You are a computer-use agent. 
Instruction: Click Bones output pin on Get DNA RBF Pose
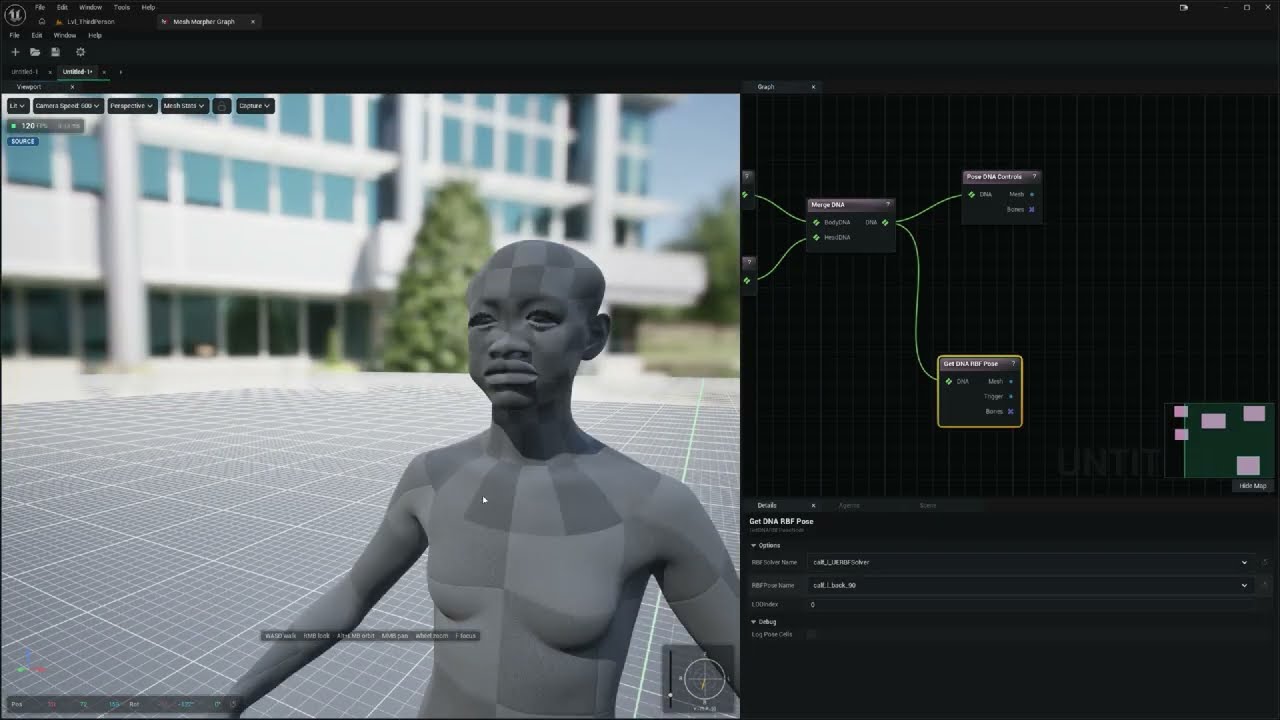point(1010,411)
